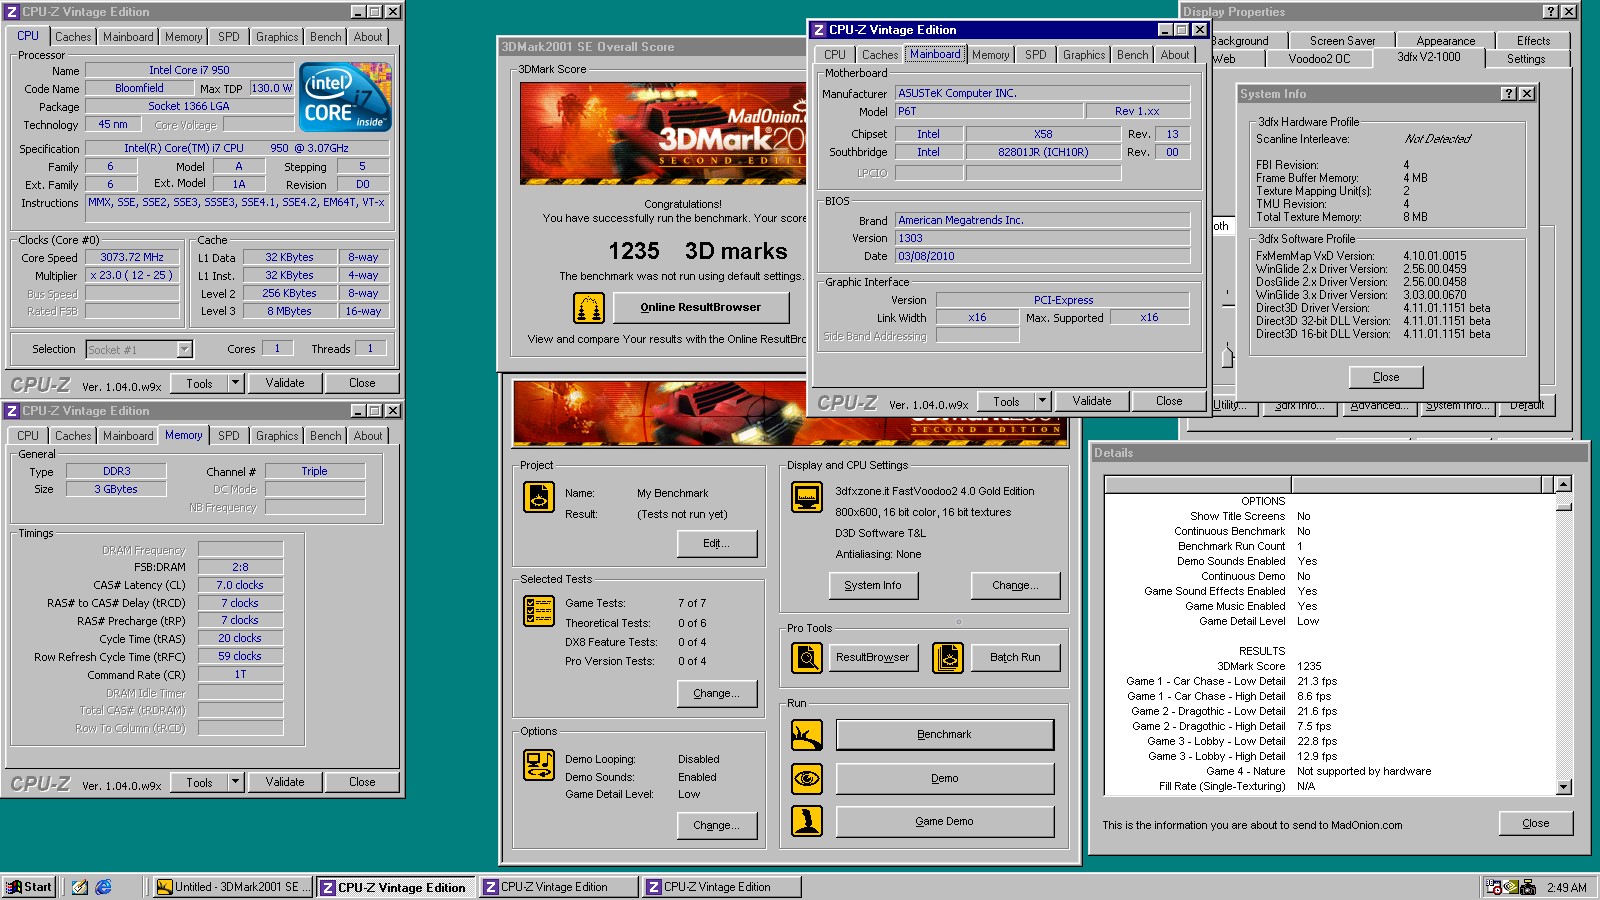Close the 3dfx System Info dialog
The width and height of the screenshot is (1600, 900).
click(x=1386, y=377)
